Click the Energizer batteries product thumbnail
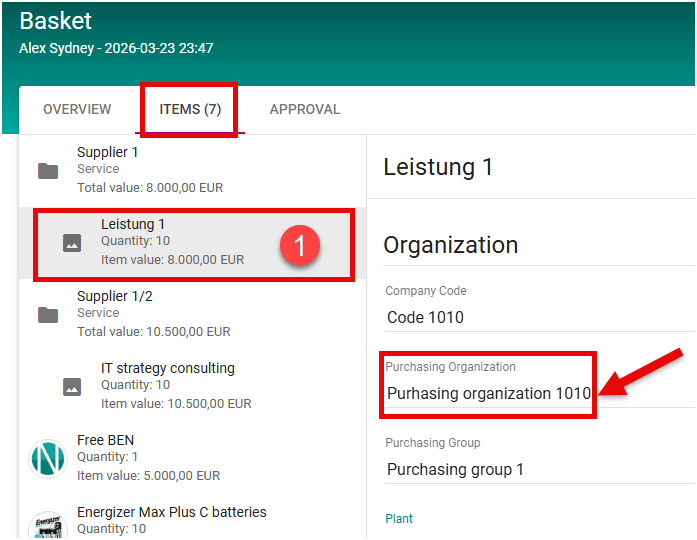This screenshot has width=697, height=540. (48, 526)
